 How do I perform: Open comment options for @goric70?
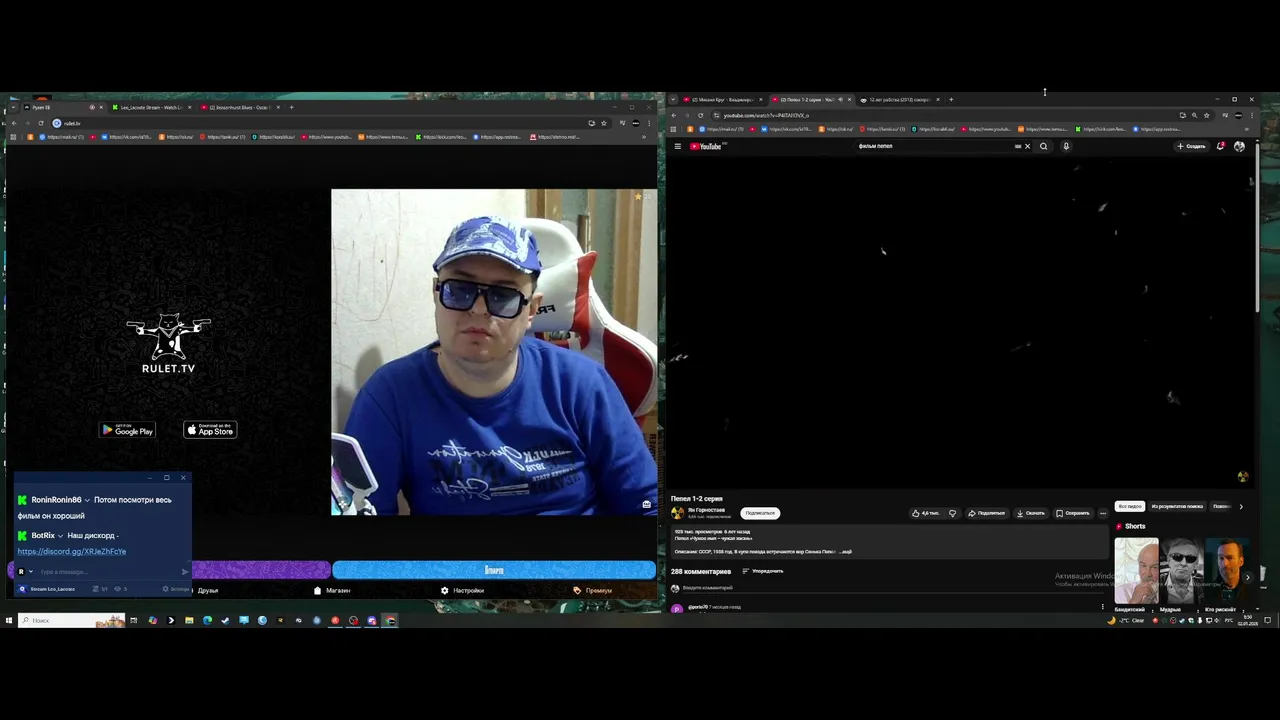point(1103,606)
